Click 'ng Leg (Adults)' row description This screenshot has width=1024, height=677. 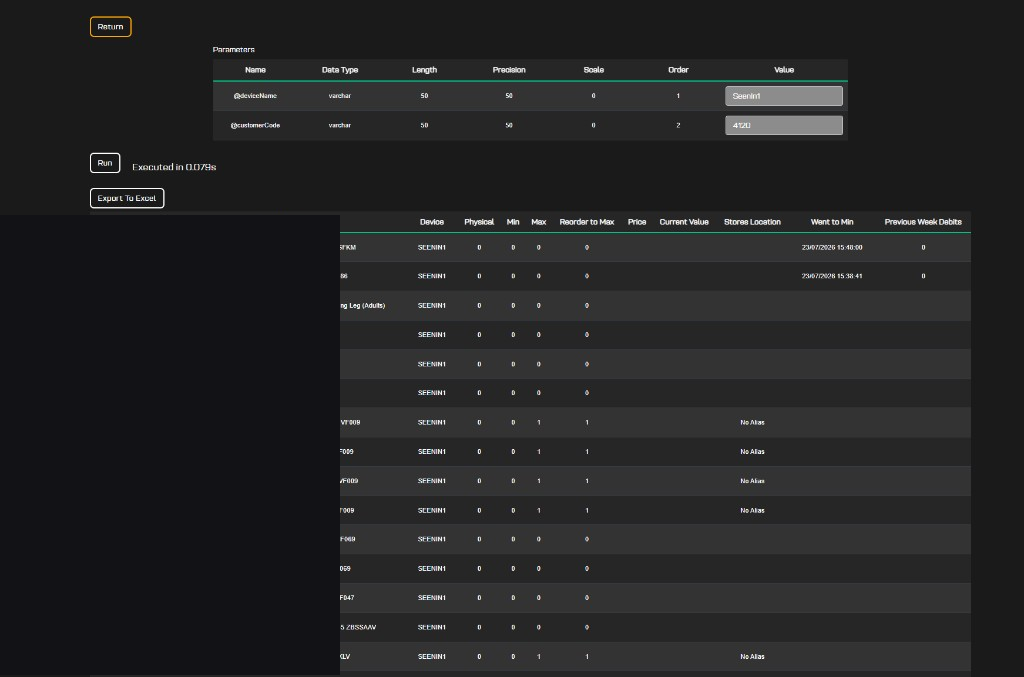coord(362,306)
